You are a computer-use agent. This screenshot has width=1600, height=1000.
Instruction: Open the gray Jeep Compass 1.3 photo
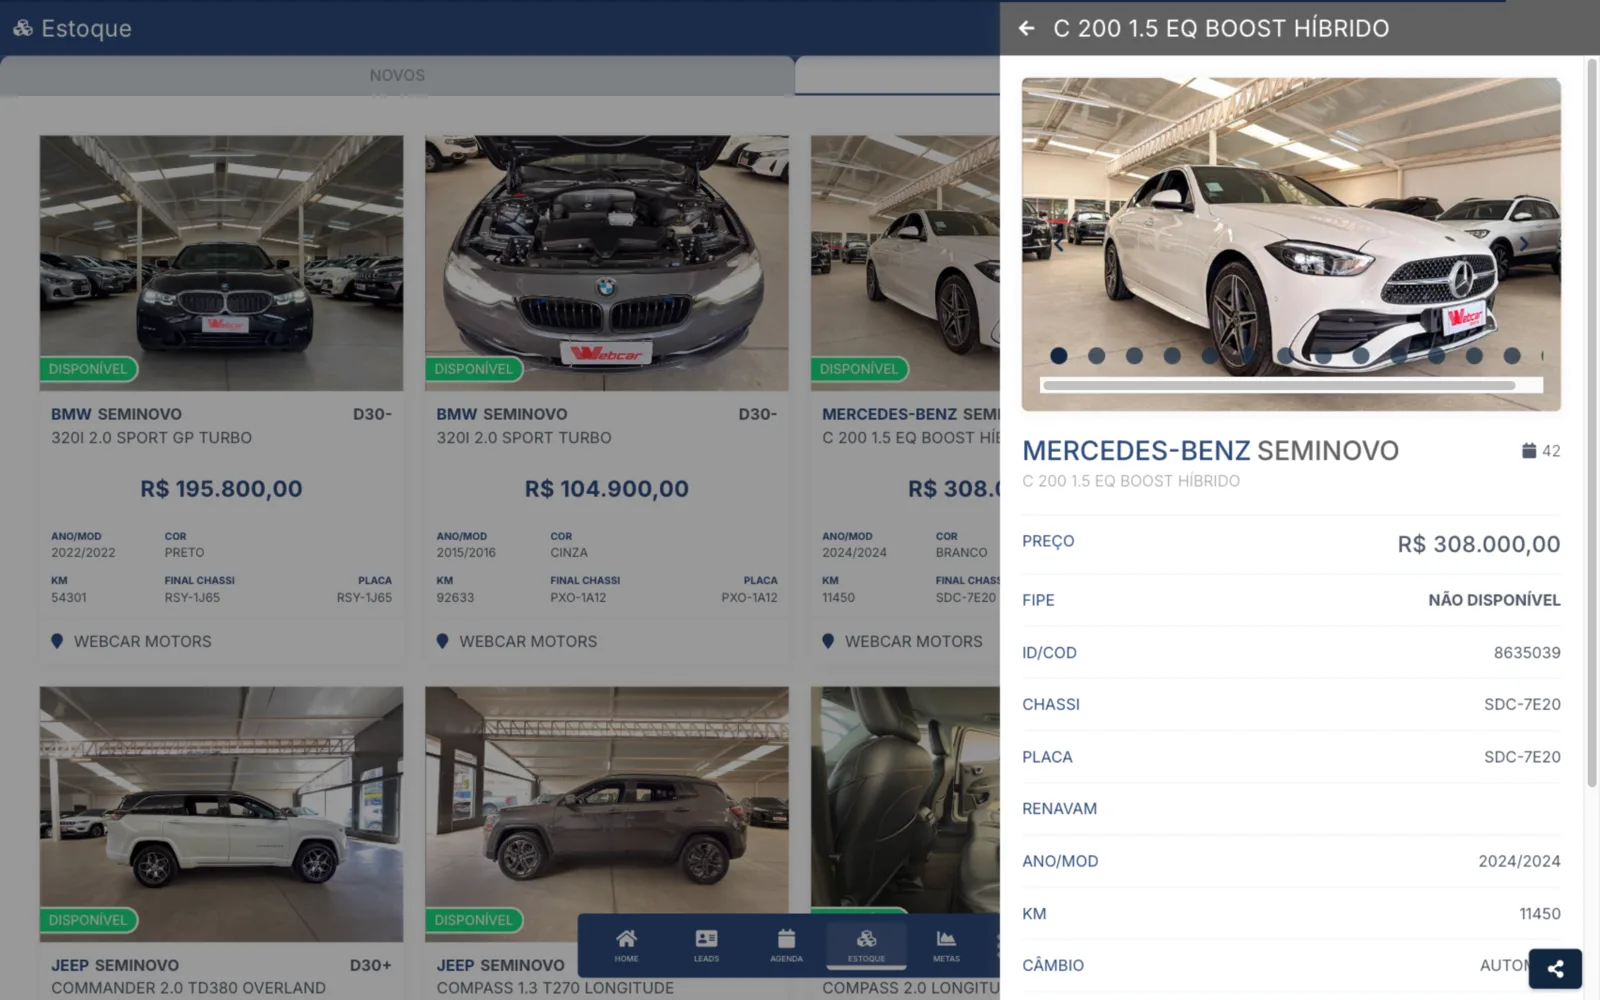coord(607,800)
